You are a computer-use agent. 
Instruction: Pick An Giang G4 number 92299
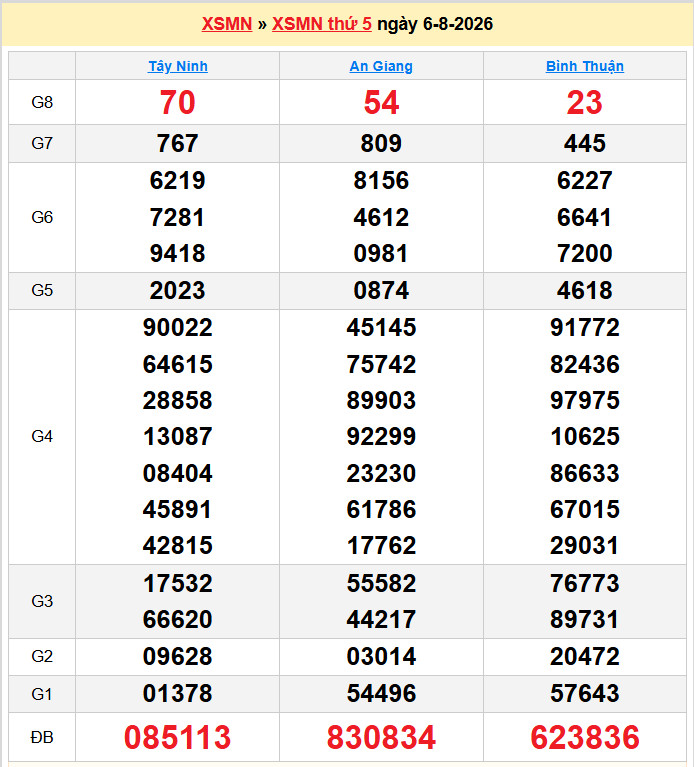tap(381, 436)
